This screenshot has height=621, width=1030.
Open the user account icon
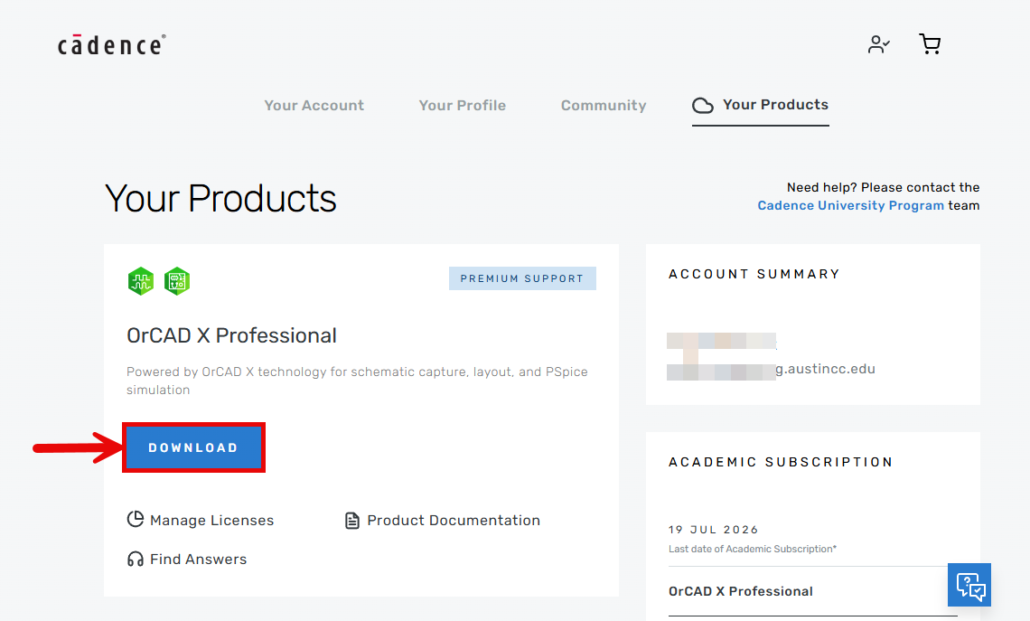(878, 44)
